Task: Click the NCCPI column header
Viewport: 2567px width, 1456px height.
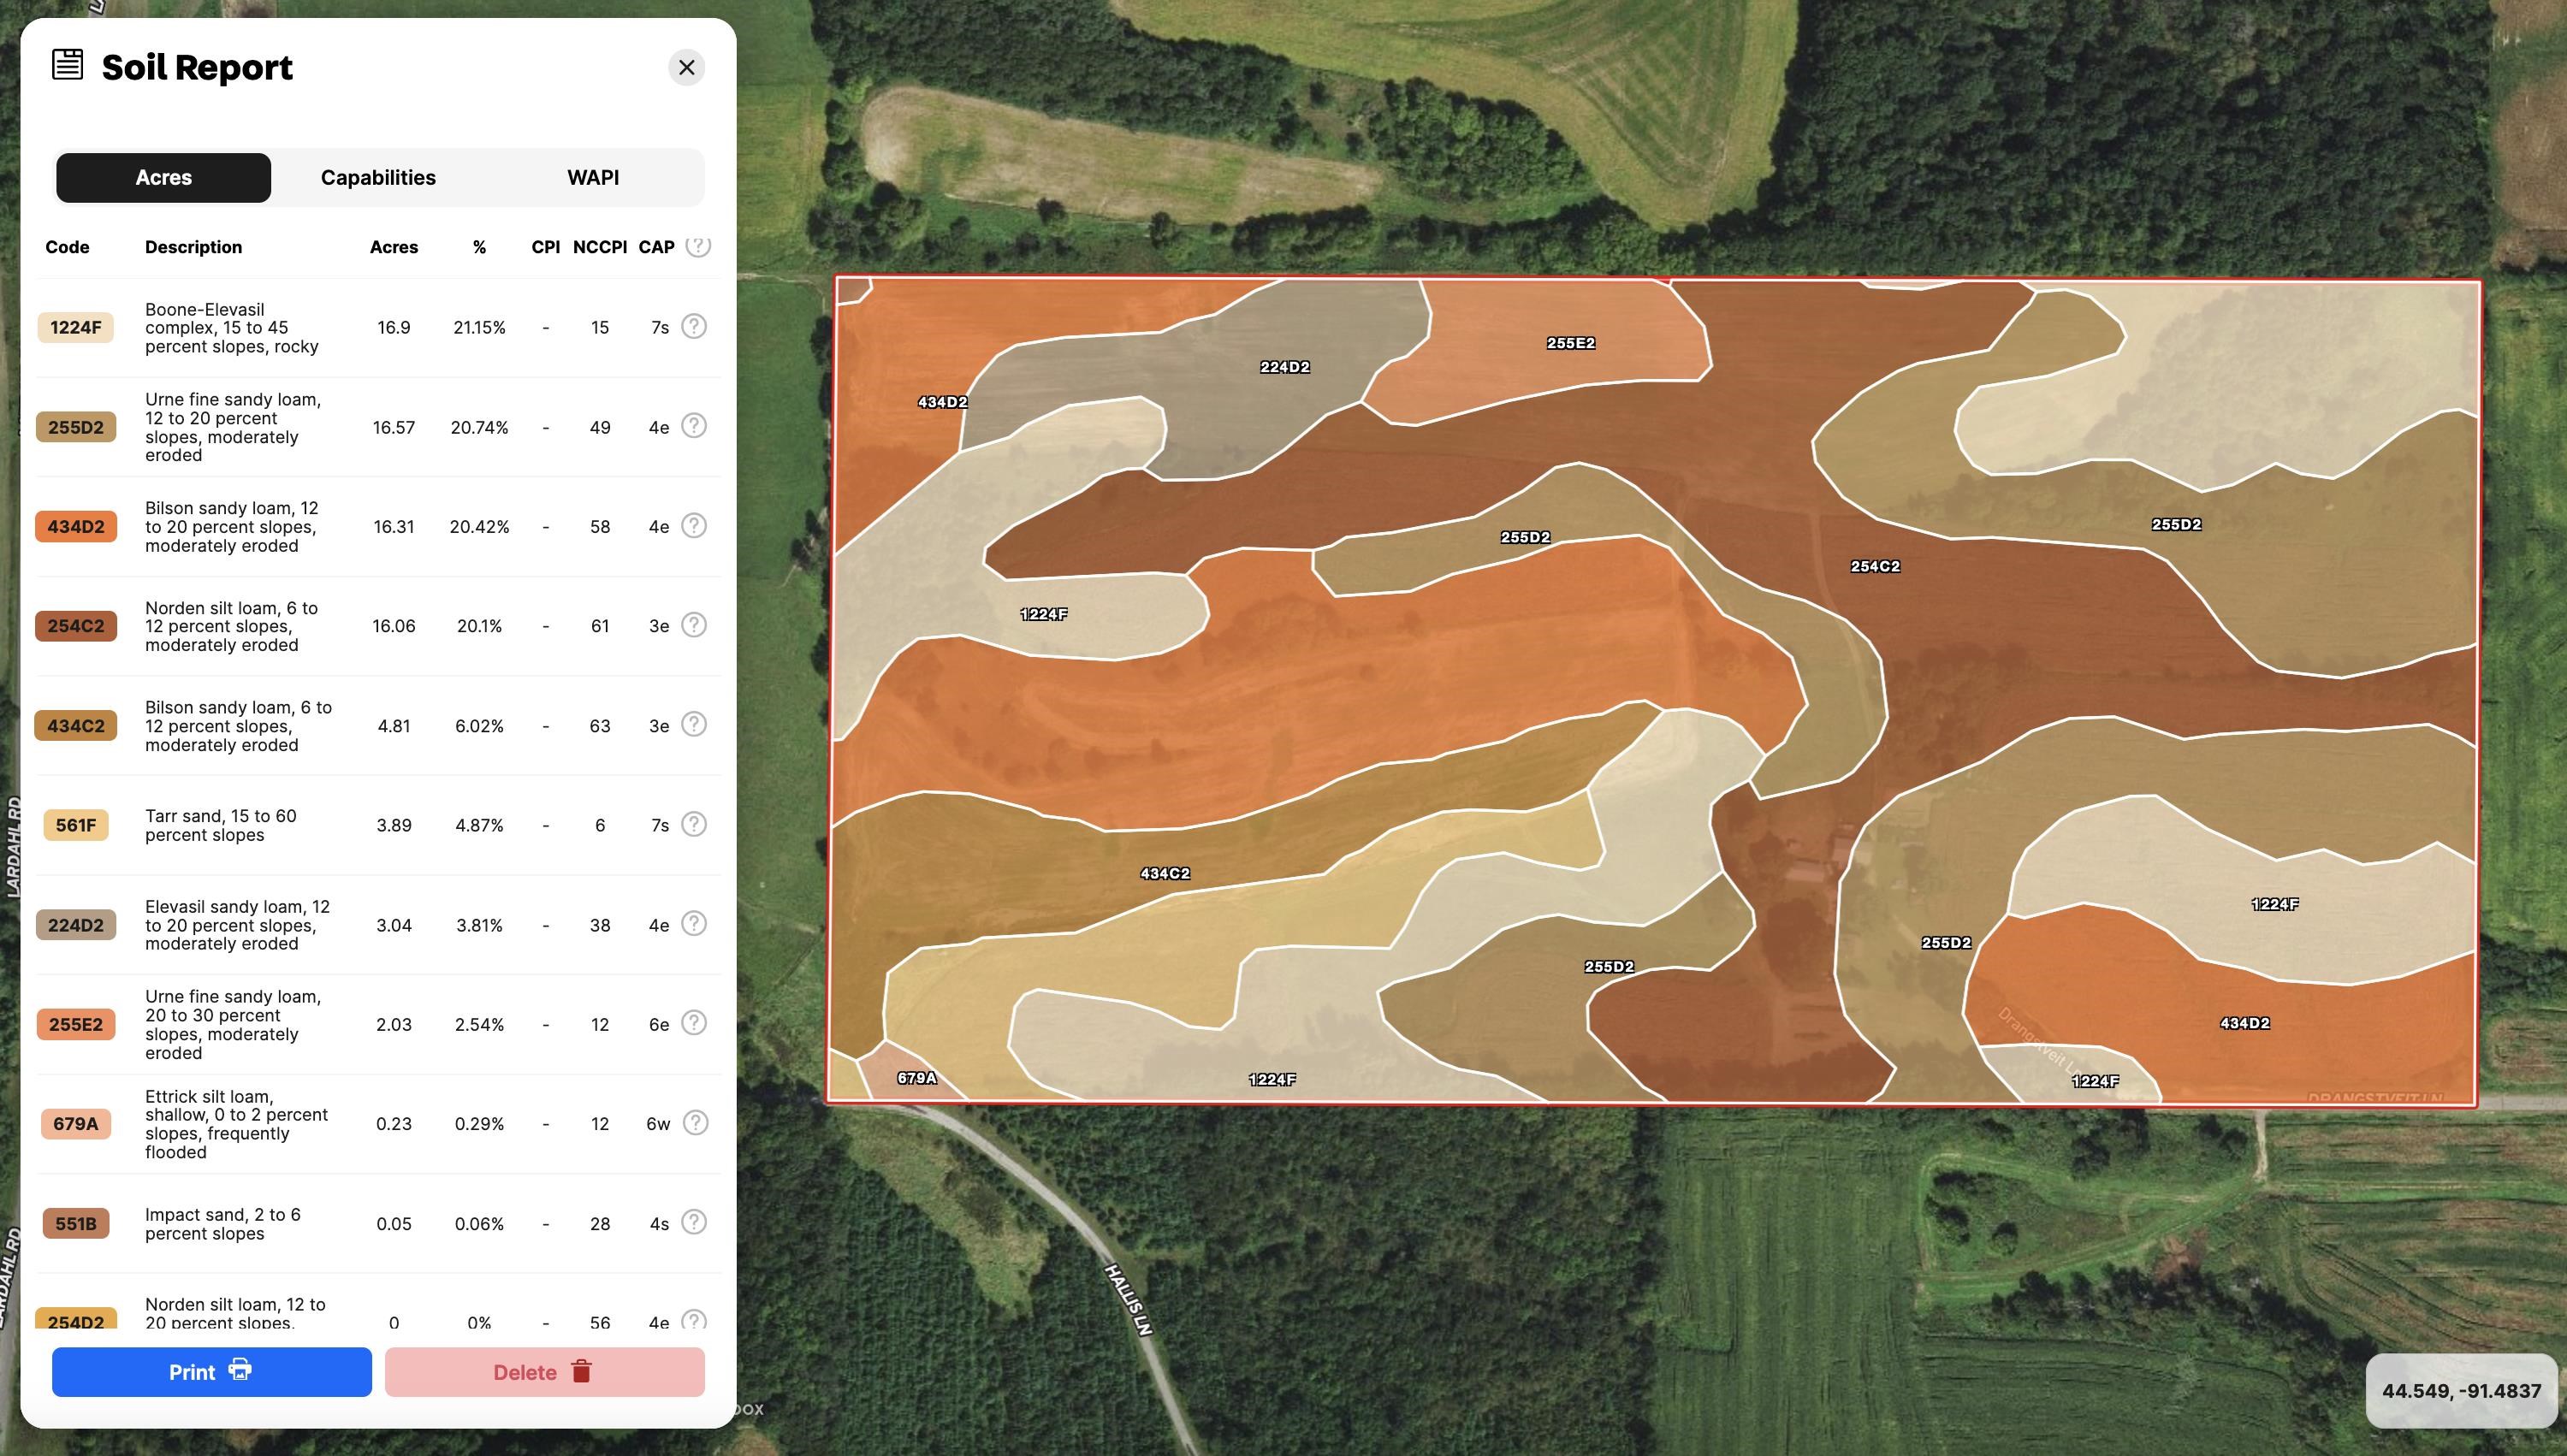Action: pos(600,247)
